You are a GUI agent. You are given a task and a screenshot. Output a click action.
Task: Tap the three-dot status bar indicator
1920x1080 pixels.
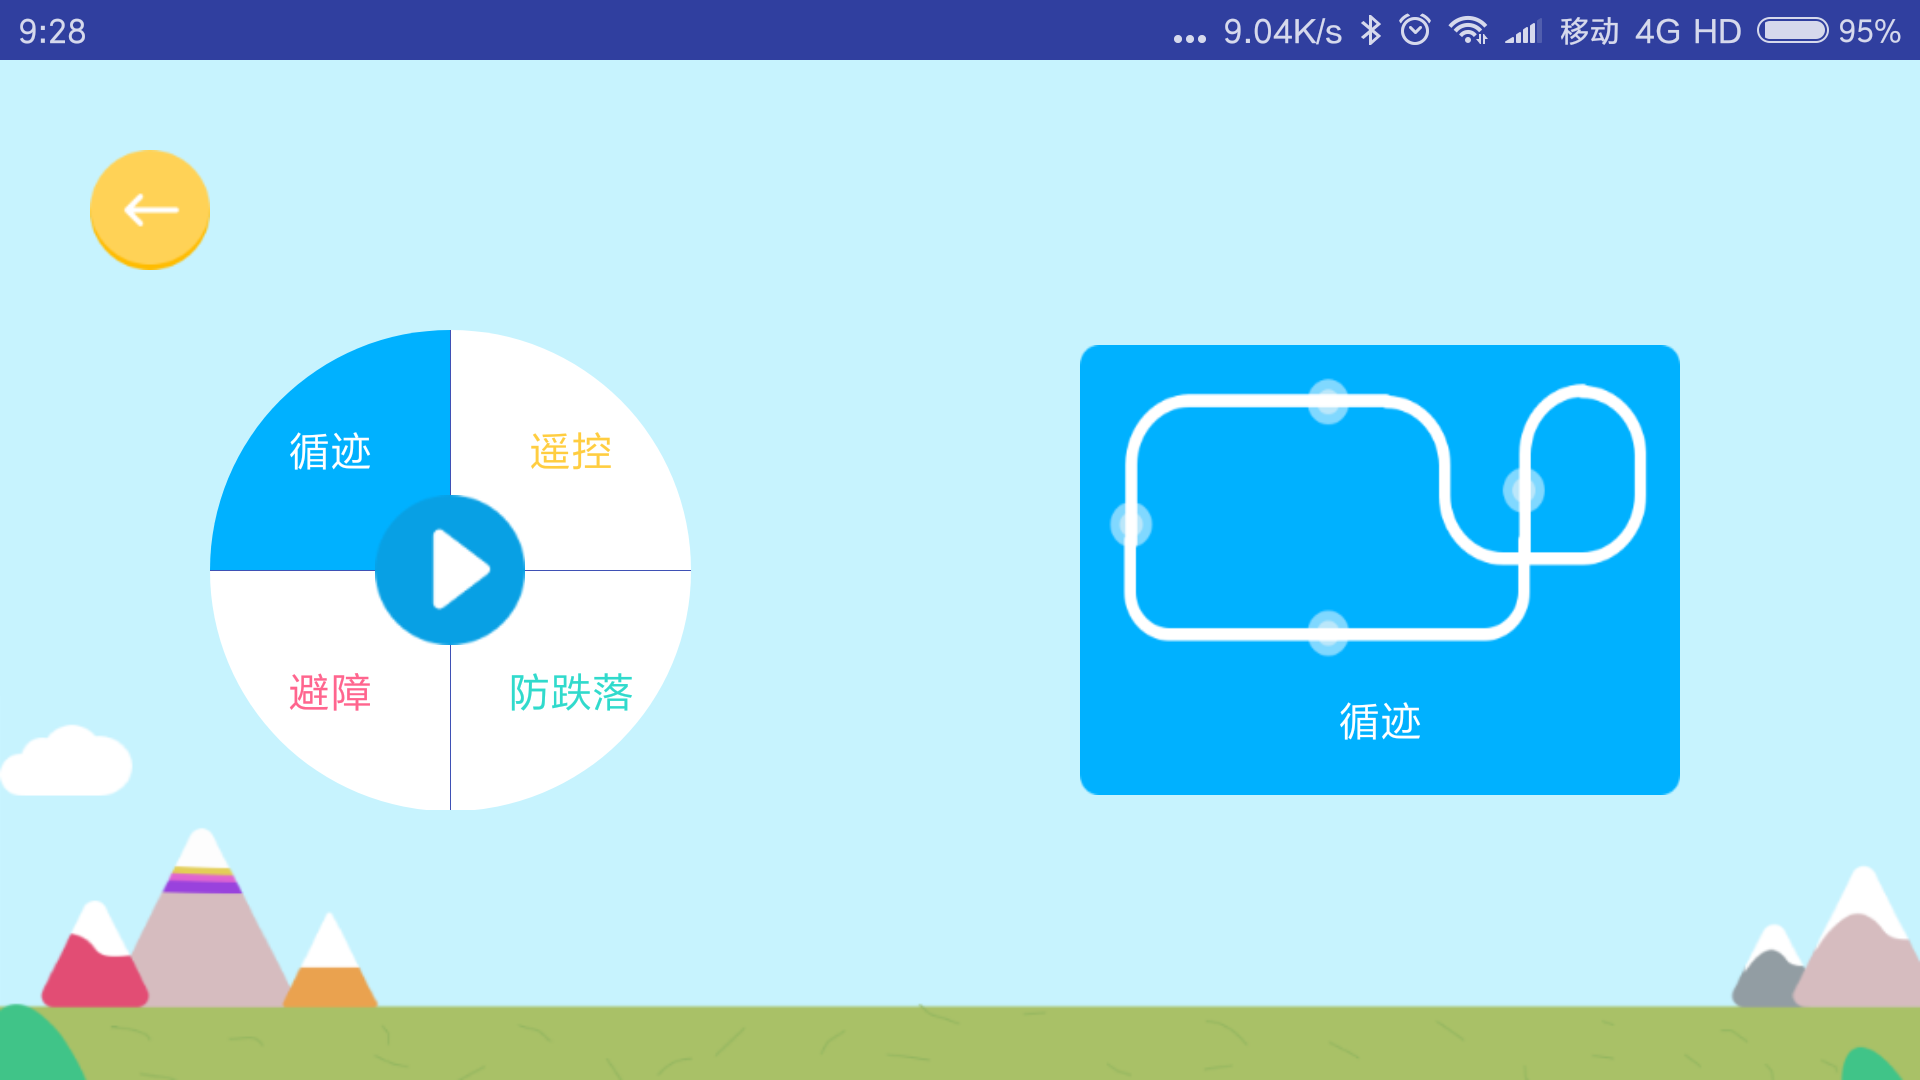coord(1189,38)
